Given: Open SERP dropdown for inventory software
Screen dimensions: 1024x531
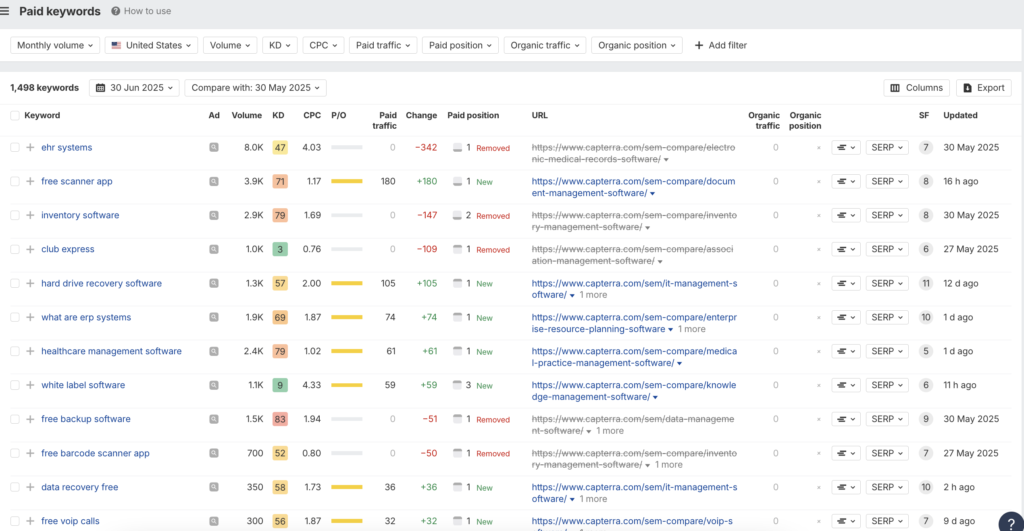Looking at the screenshot, I should coord(887,216).
